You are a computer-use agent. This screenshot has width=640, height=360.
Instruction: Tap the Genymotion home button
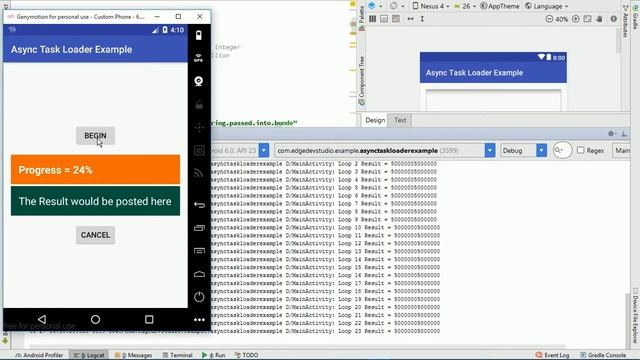click(x=199, y=274)
